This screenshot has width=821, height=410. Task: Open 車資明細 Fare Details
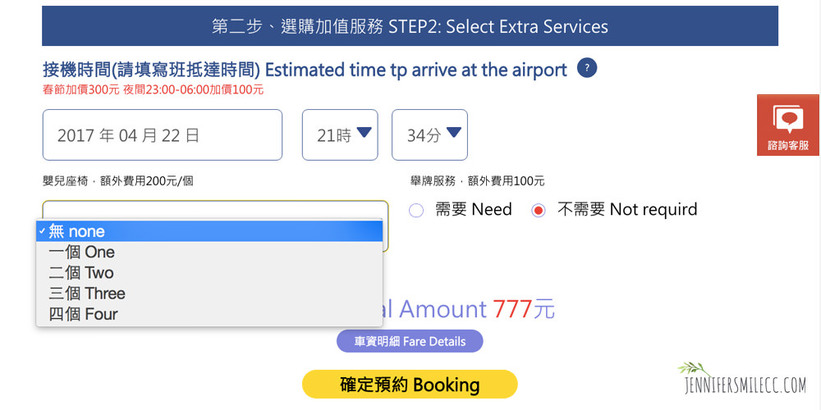click(409, 341)
